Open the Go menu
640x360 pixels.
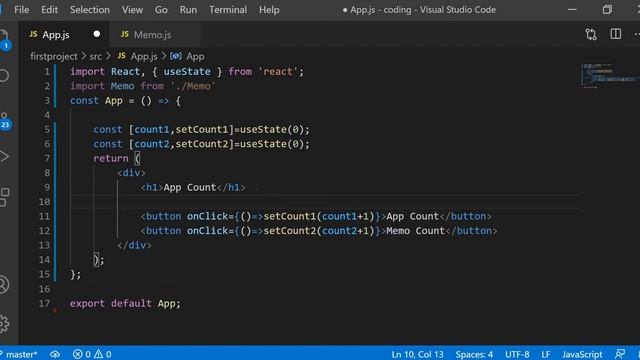point(161,10)
